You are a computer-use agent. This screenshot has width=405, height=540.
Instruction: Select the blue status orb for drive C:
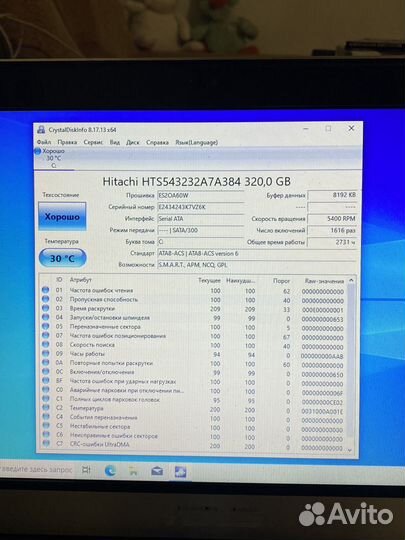pos(38,151)
